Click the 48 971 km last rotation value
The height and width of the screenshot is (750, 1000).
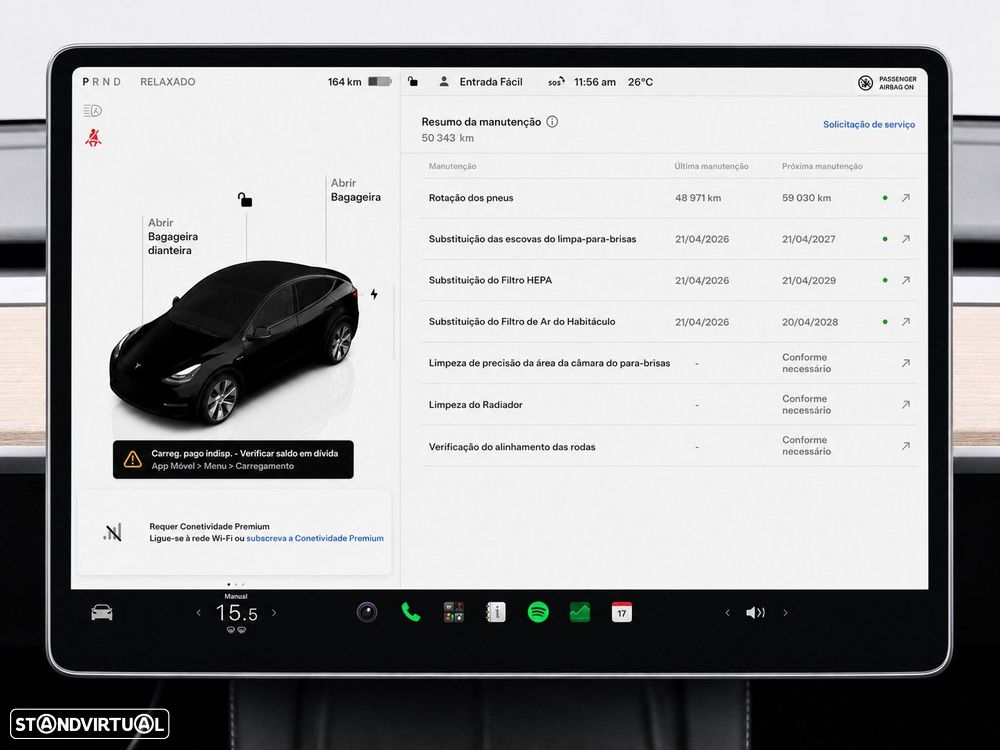coord(698,198)
